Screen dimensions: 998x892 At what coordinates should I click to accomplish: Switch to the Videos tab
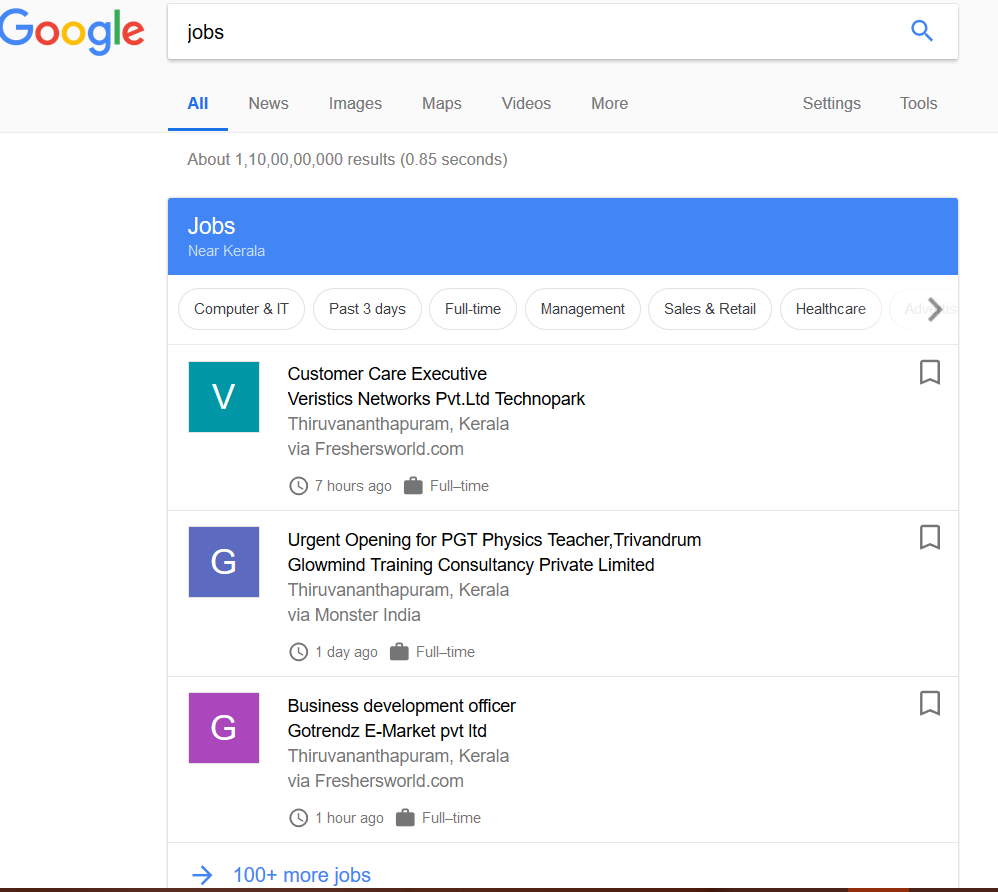526,104
